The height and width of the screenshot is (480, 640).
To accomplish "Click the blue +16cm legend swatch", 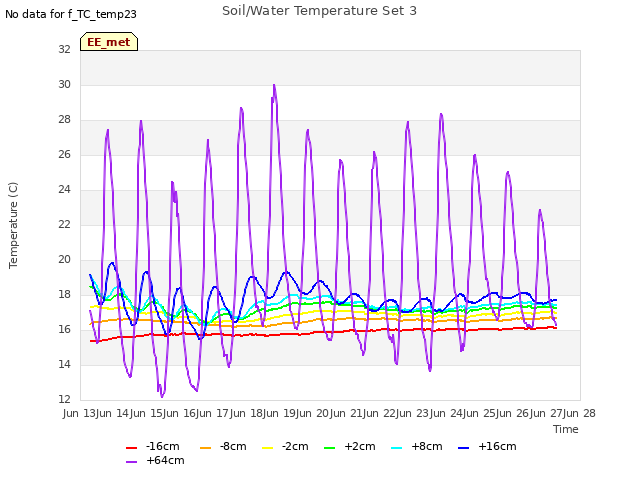I will point(463,448).
